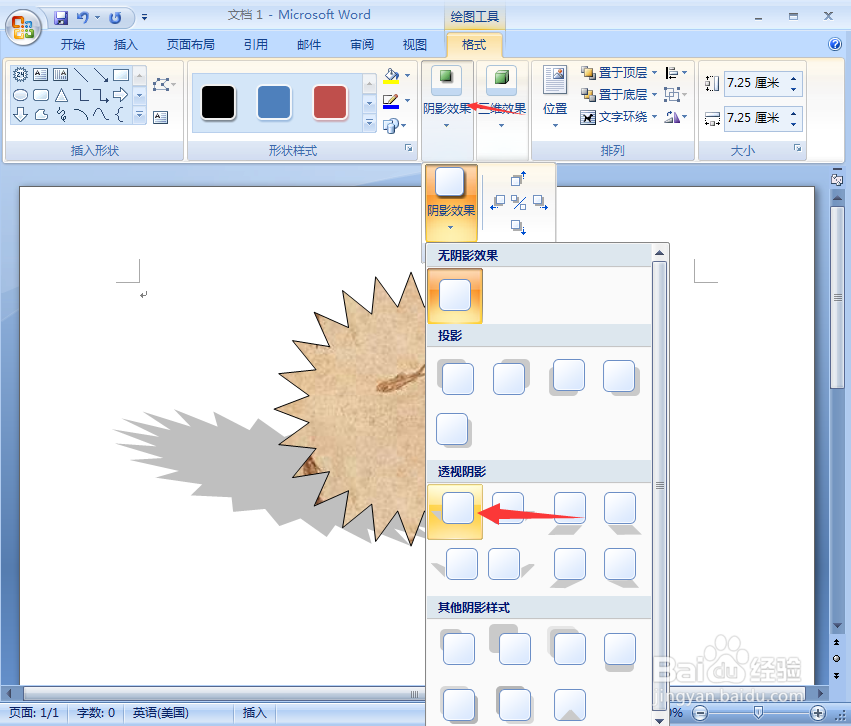Open the 置于顶层 dropdown arrow

click(655, 72)
